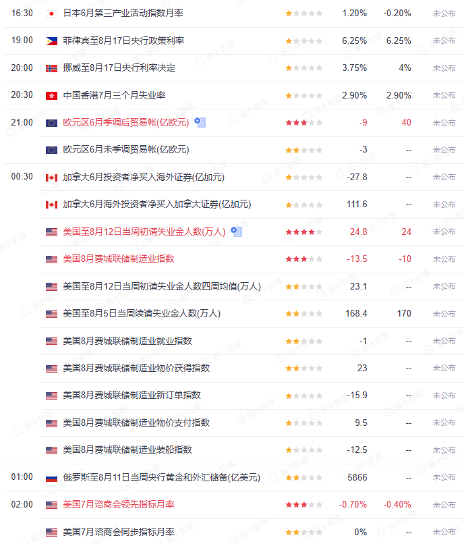Screen dimensions: 465x545
Task: Click previous value -13.5 in 费城联储制造业指数 row
Action: coord(357,259)
